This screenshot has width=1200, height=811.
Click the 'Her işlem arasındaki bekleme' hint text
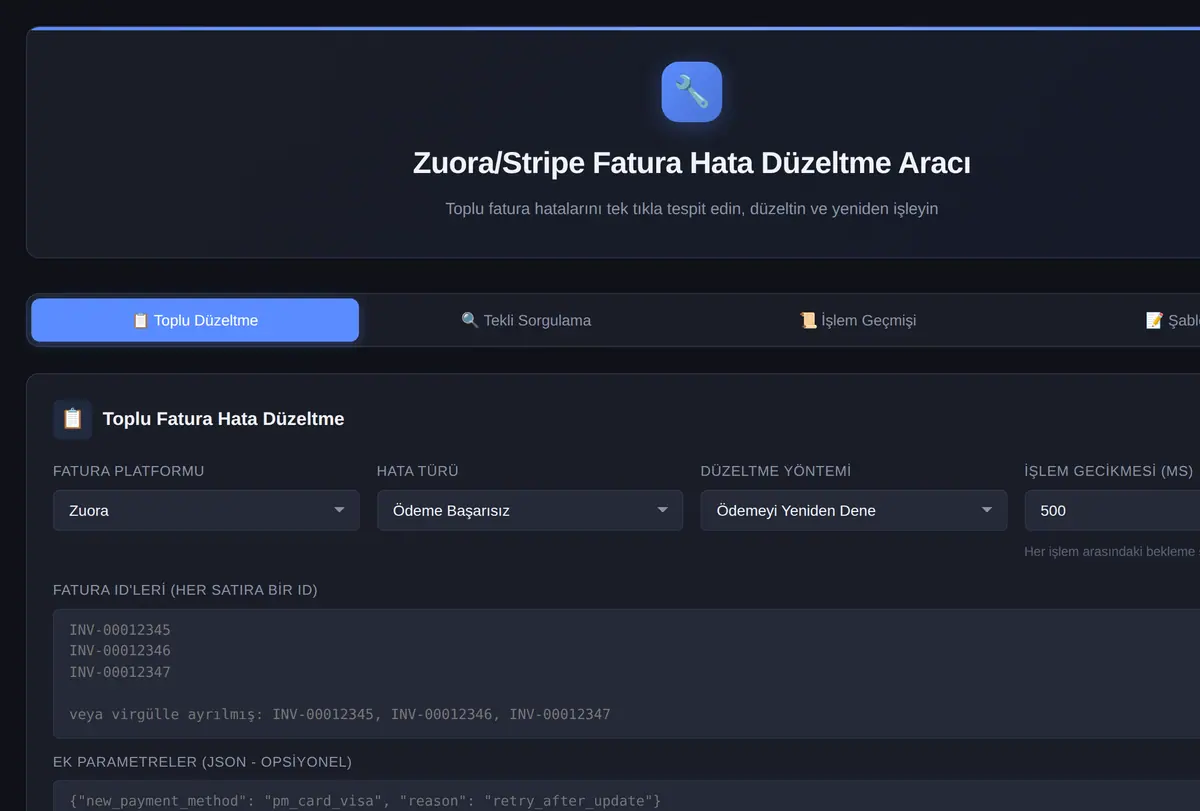(1111, 551)
